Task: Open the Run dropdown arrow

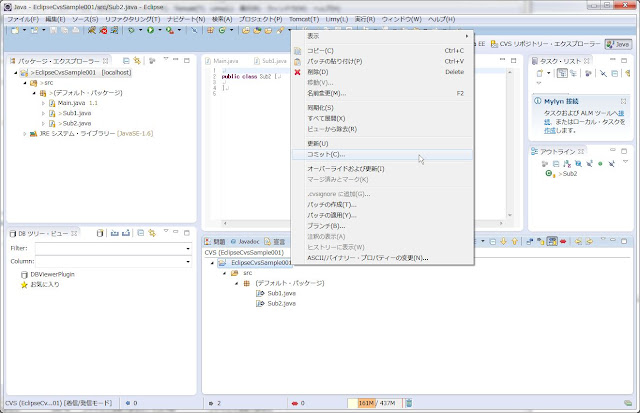Action: coord(160,30)
